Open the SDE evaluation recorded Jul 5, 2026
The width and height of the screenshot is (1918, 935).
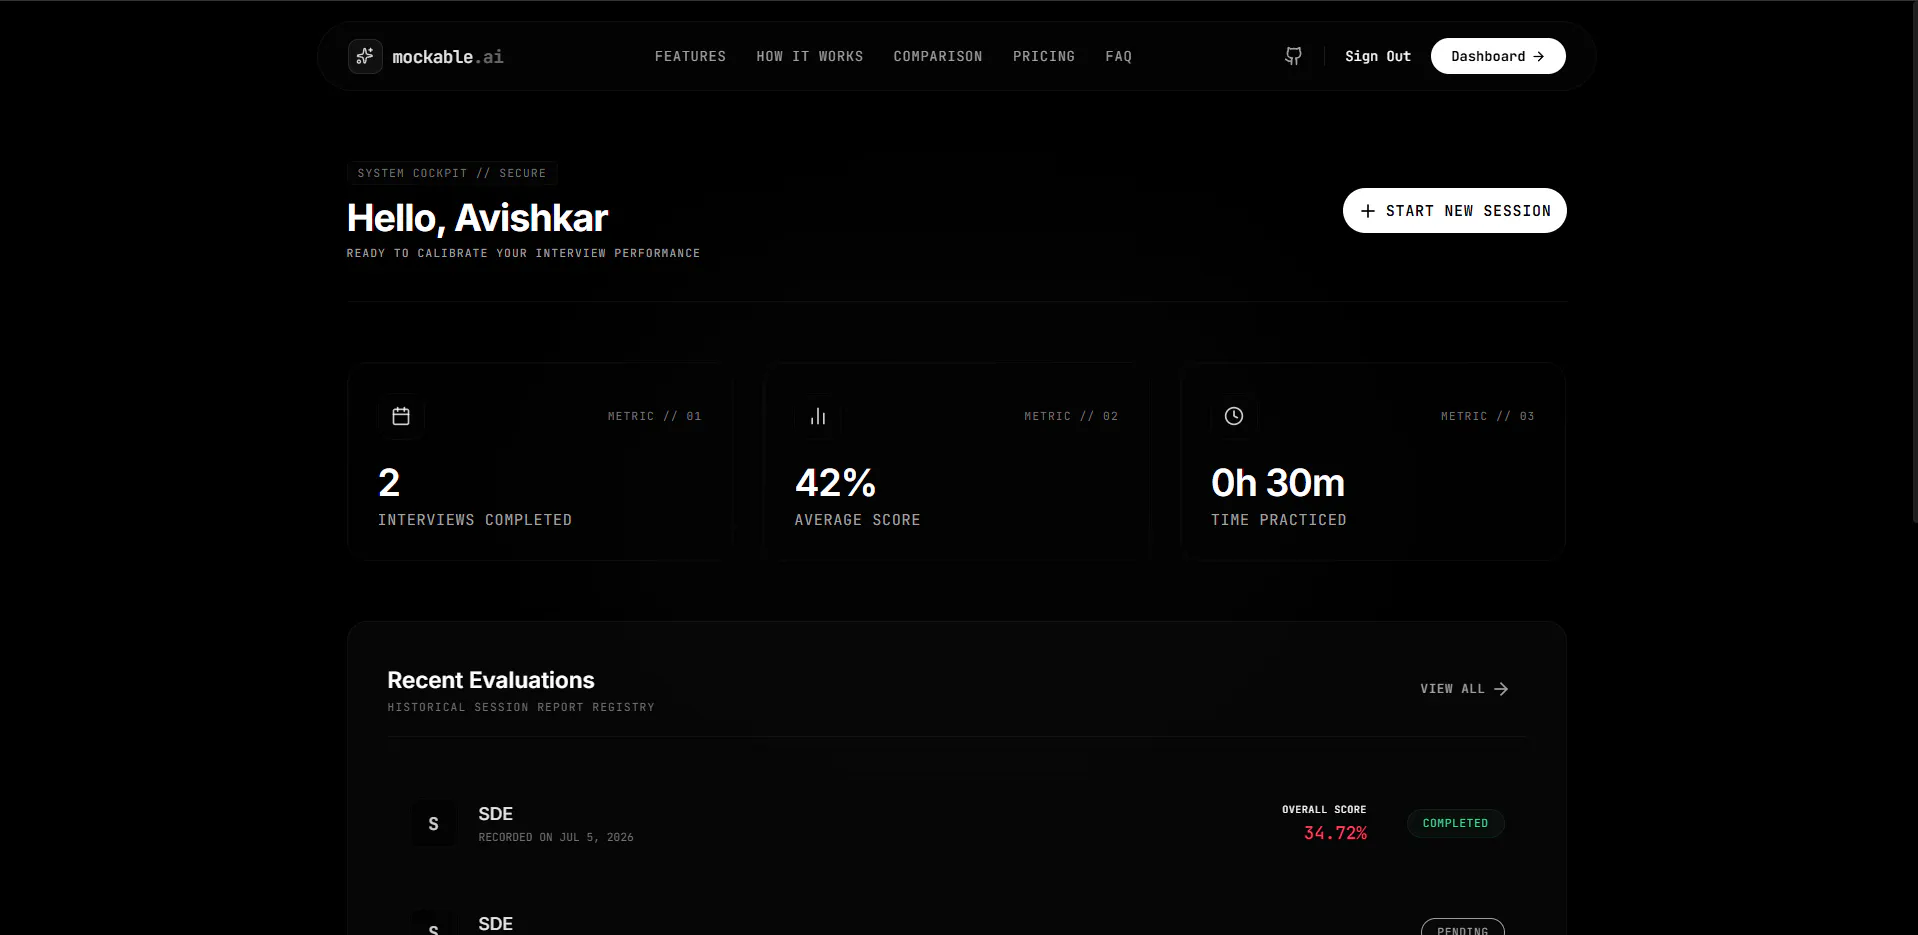tap(957, 824)
